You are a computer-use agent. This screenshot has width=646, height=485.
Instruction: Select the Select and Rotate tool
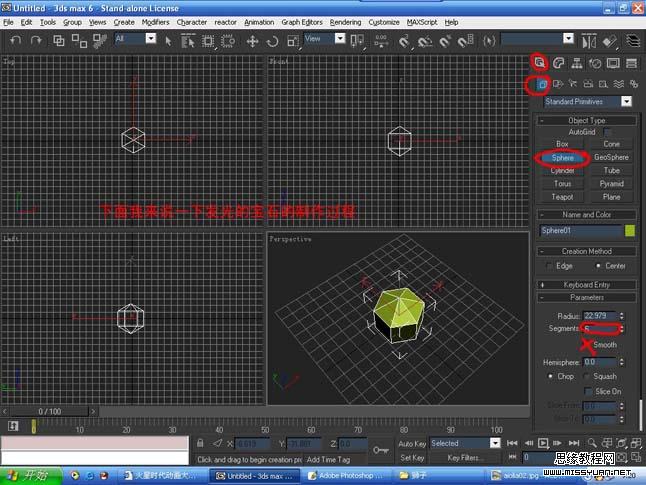[272, 41]
